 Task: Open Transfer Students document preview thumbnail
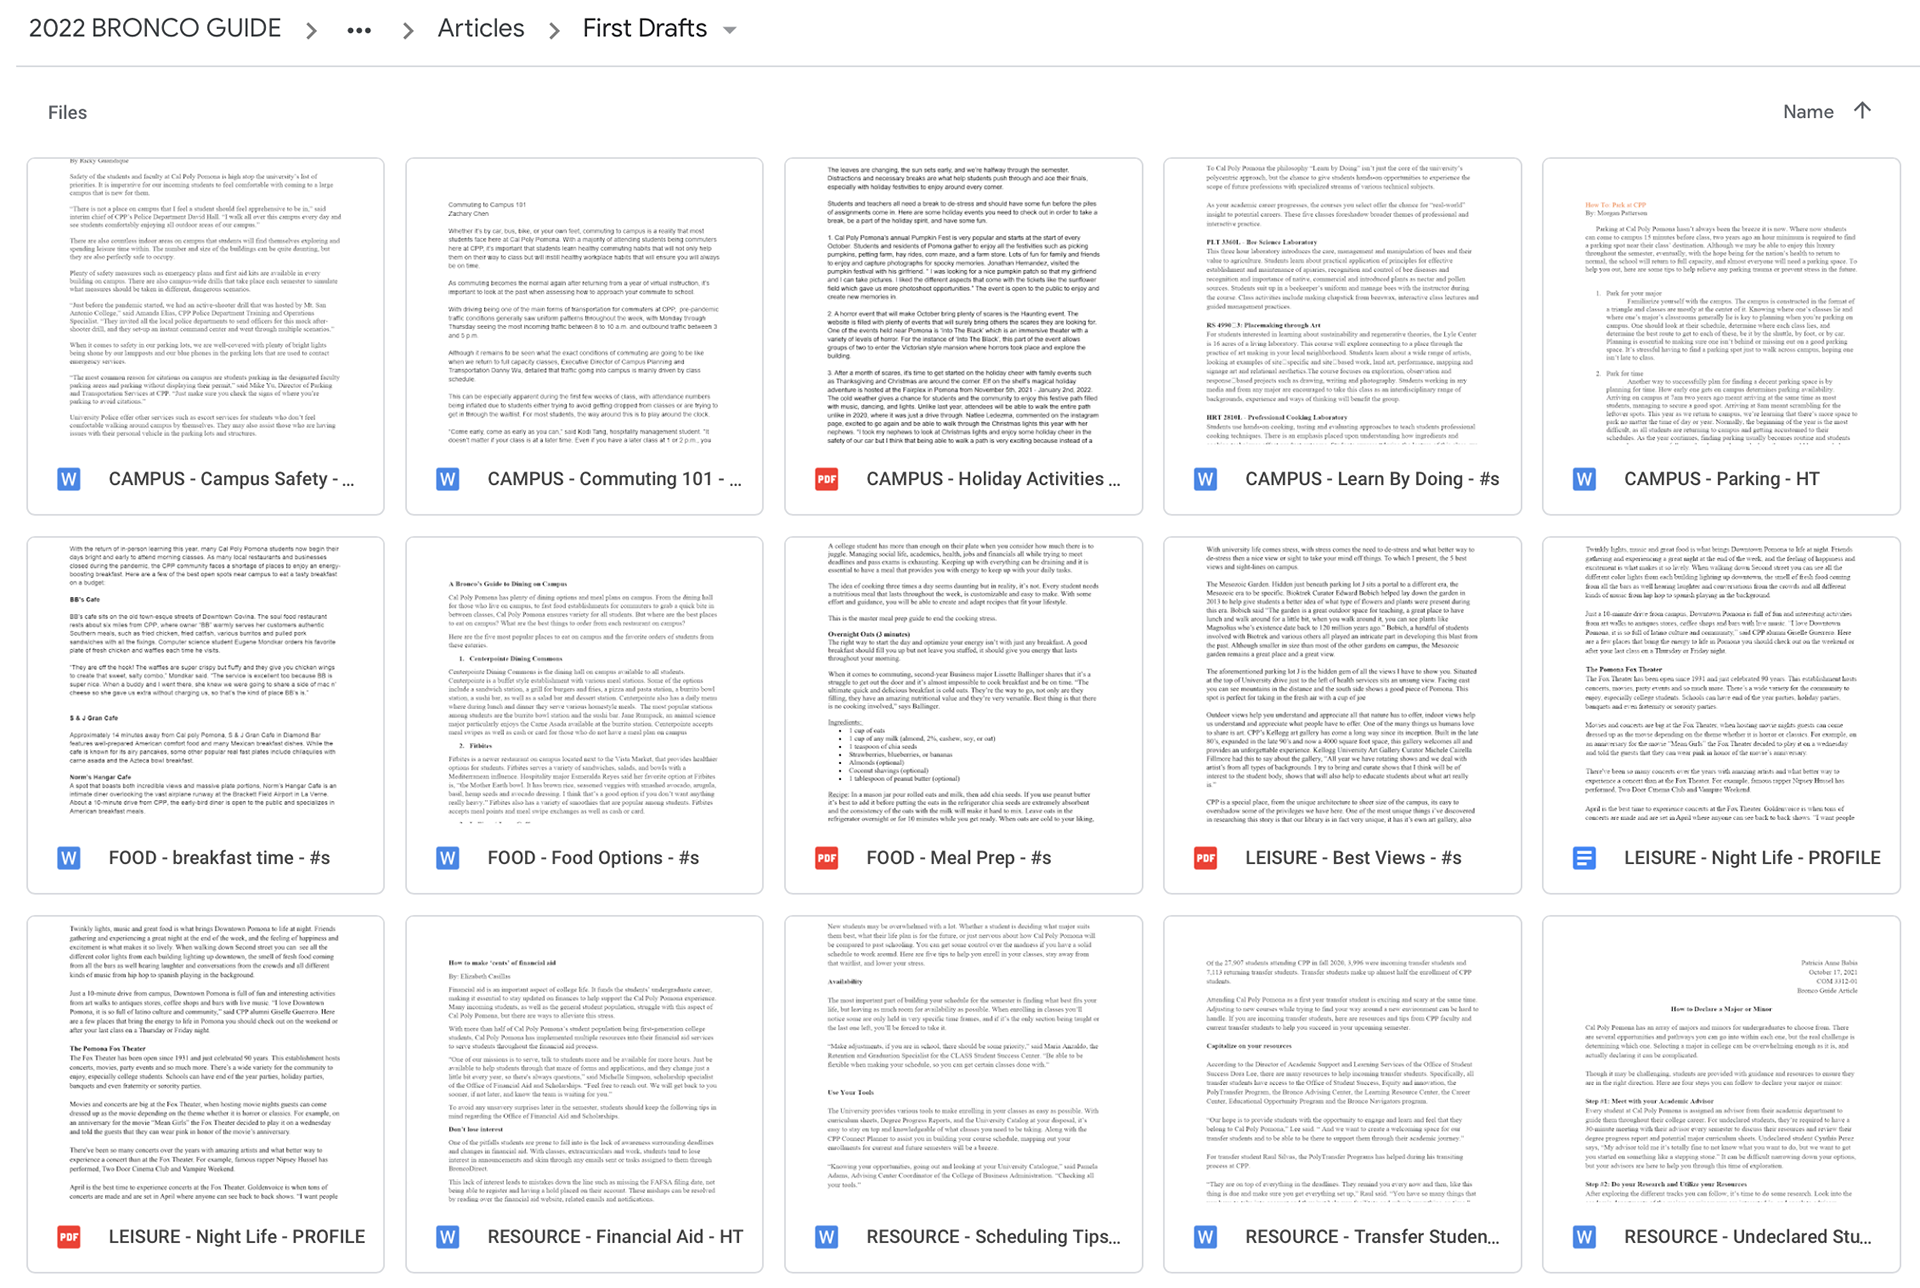click(x=1343, y=1059)
